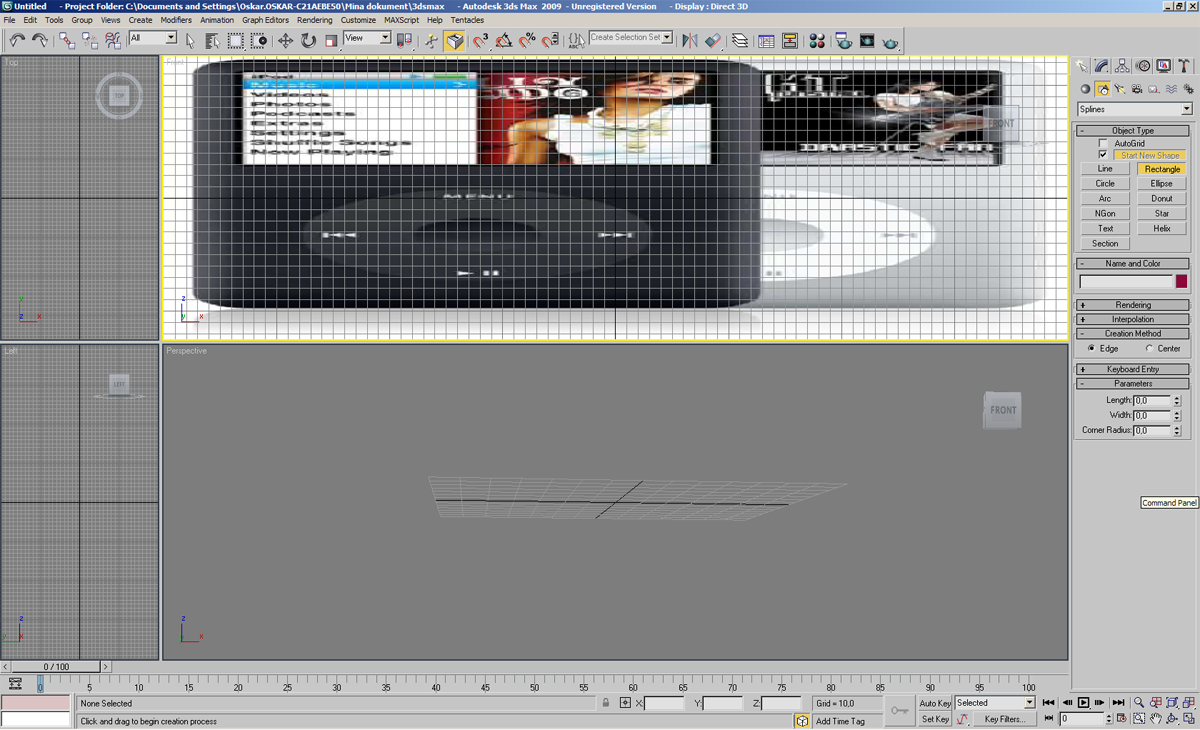This screenshot has width=1200, height=730.
Task: Untick the Start New Shape checkbox
Action: pos(1103,156)
